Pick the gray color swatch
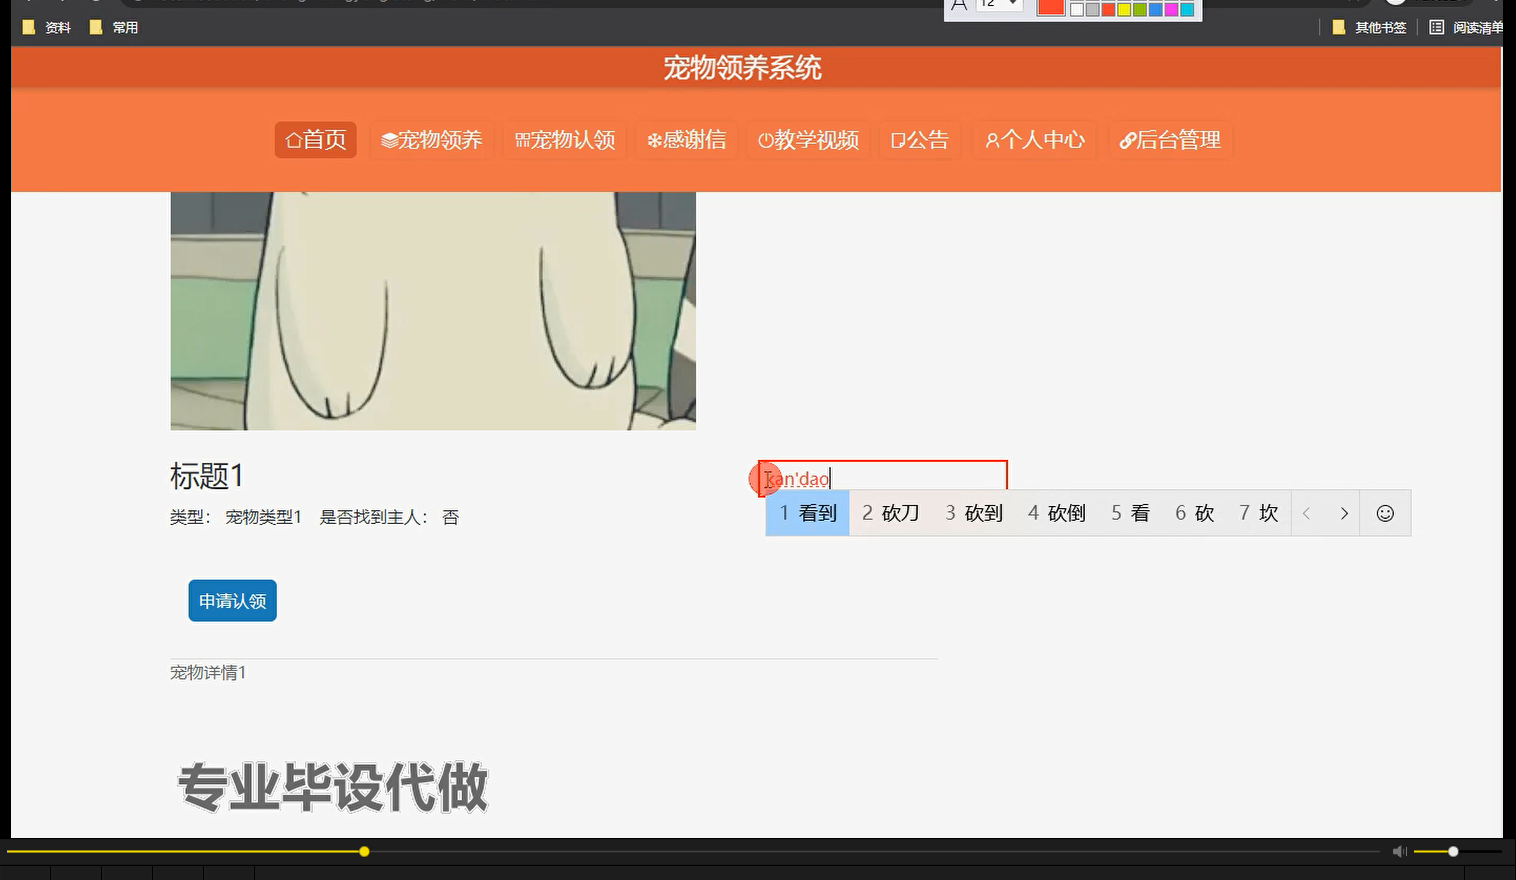Screen dimensions: 1516x880 point(1093,9)
